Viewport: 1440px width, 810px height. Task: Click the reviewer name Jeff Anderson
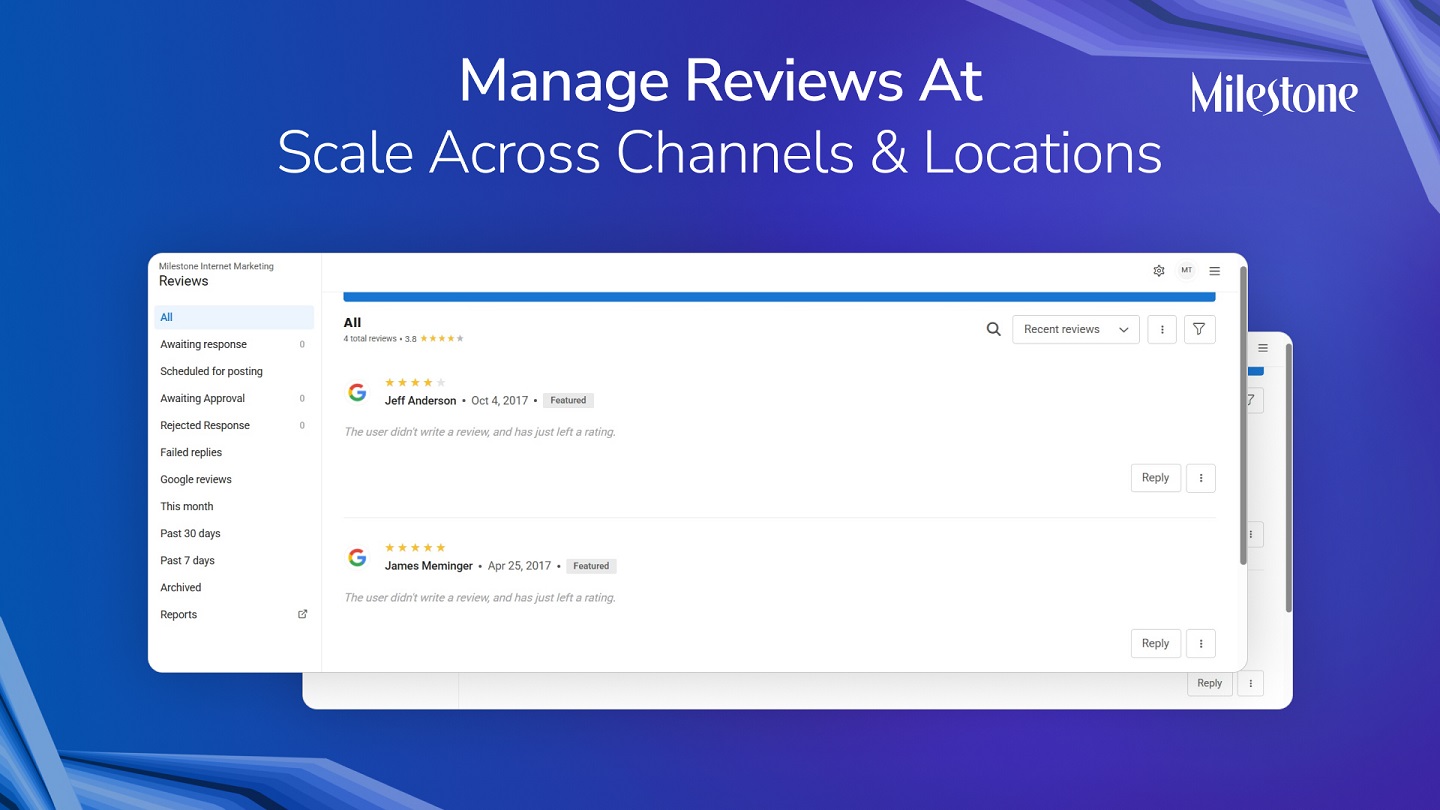click(420, 400)
